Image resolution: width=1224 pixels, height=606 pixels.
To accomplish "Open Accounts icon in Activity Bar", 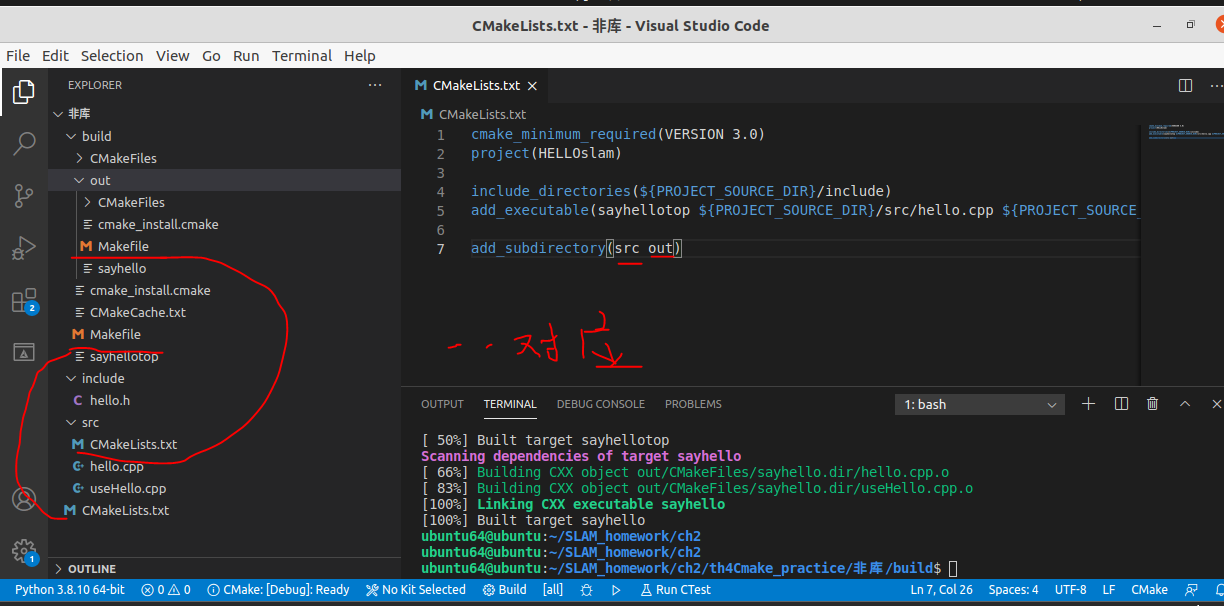I will click(x=23, y=499).
